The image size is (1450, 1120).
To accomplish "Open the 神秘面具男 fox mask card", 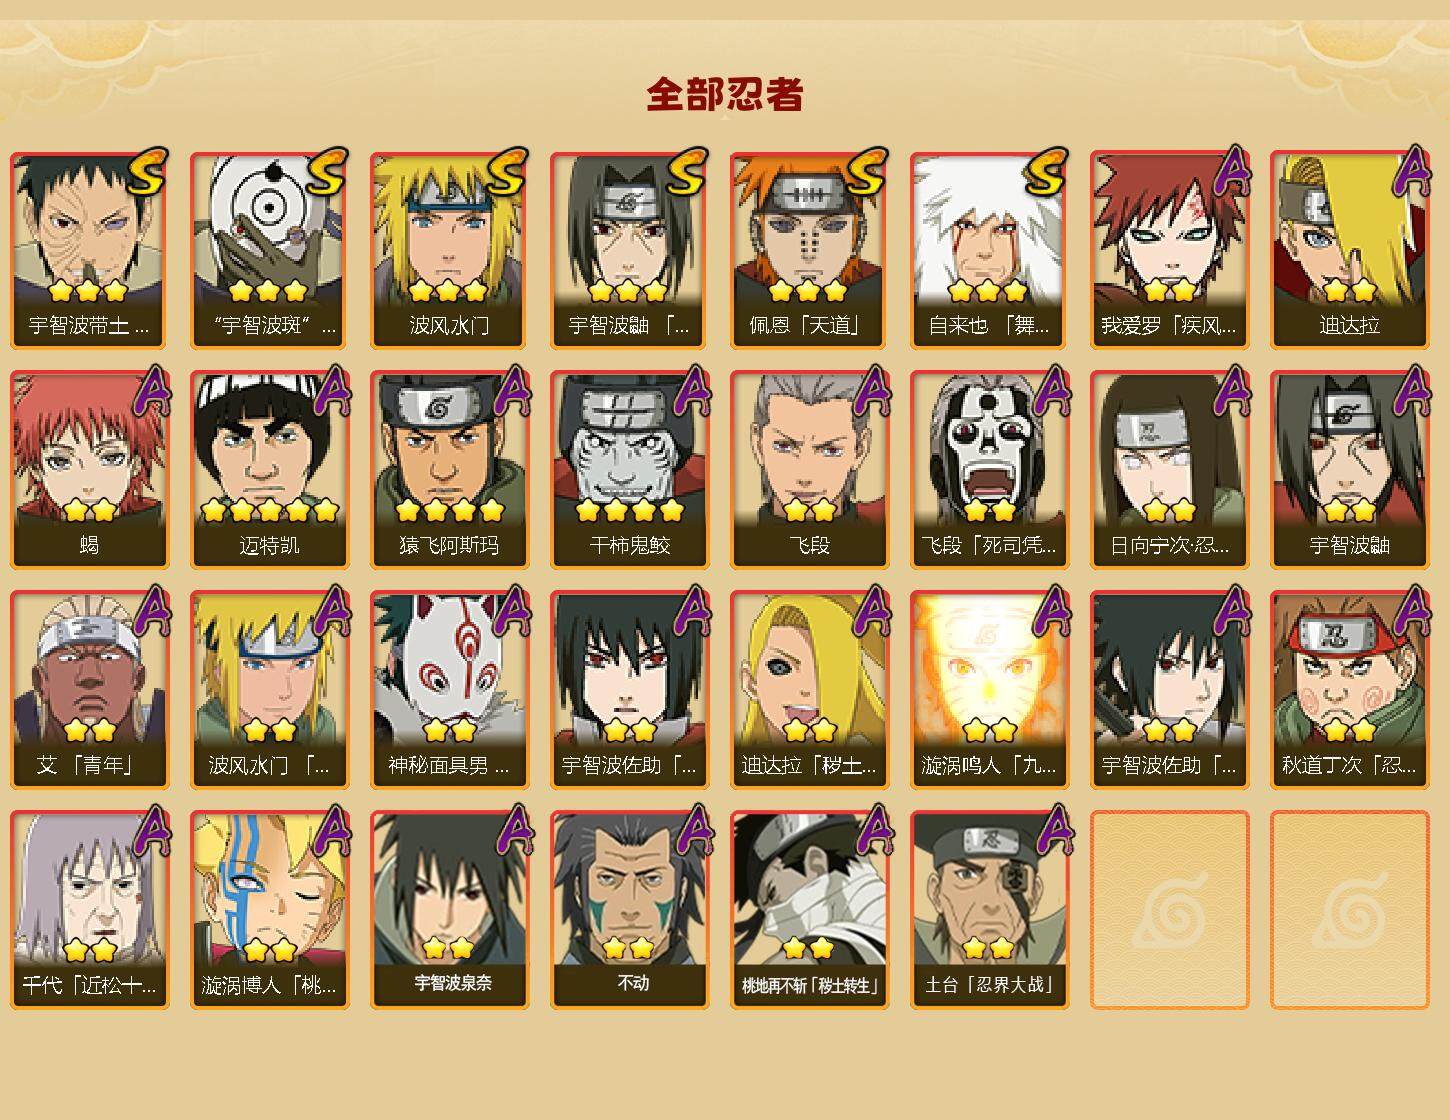I will pos(450,690).
